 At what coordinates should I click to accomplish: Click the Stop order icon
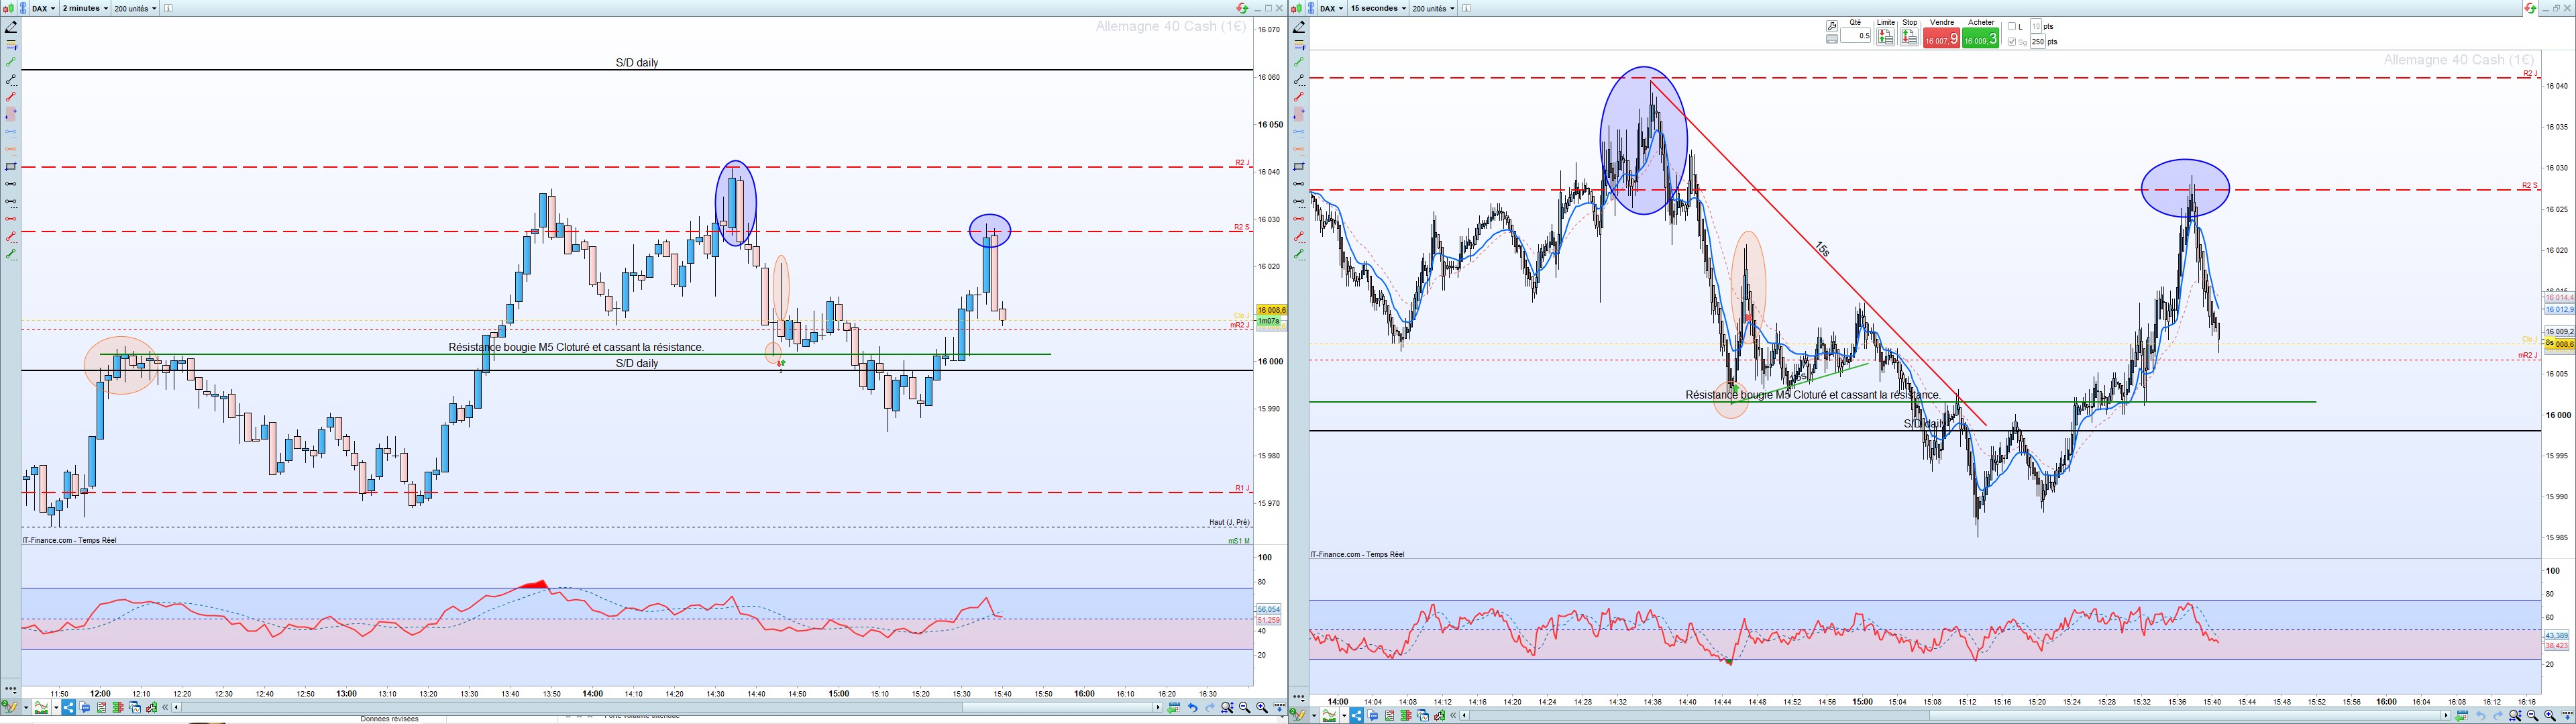tap(1909, 37)
